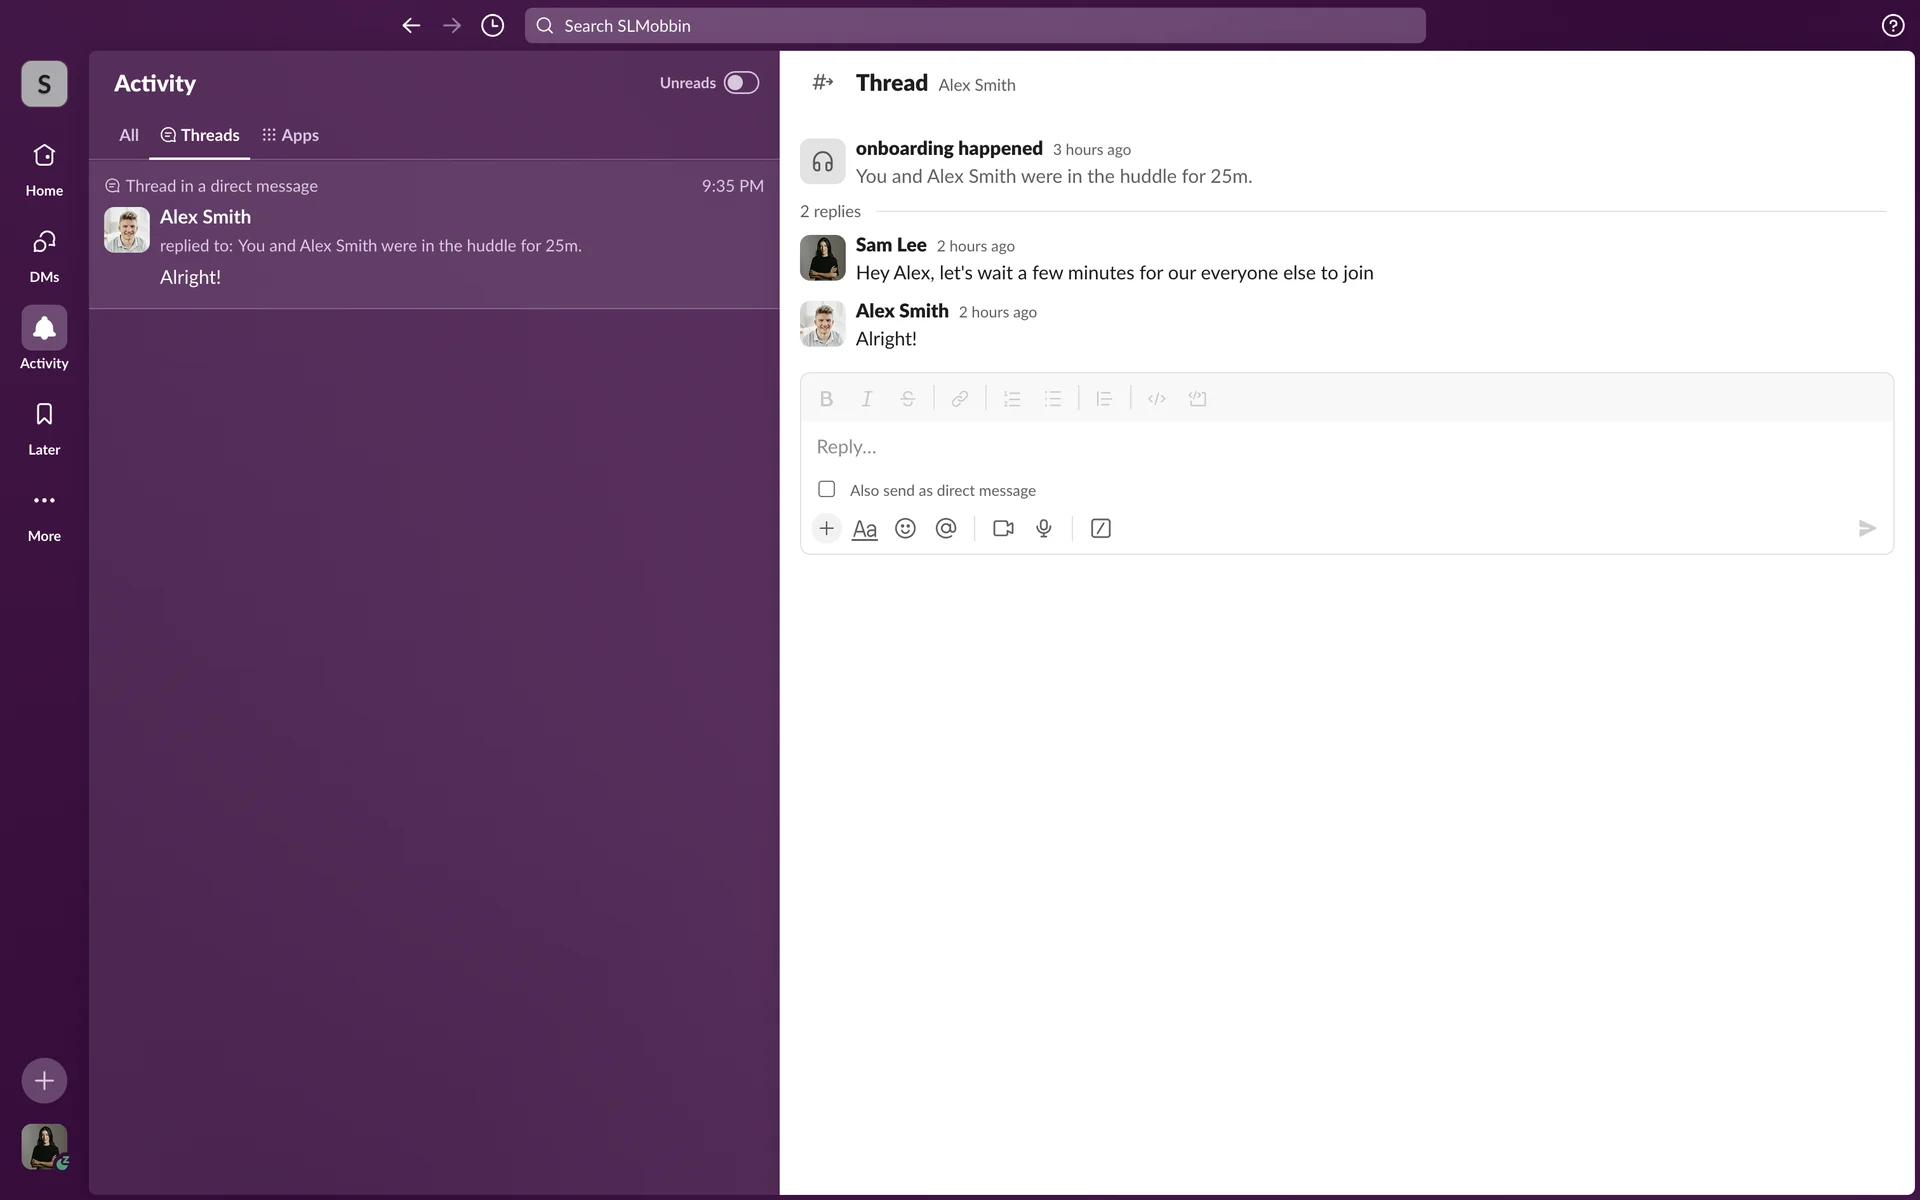Open the SLMobbin workspace switcher
This screenshot has height=1200, width=1920.
[x=44, y=84]
